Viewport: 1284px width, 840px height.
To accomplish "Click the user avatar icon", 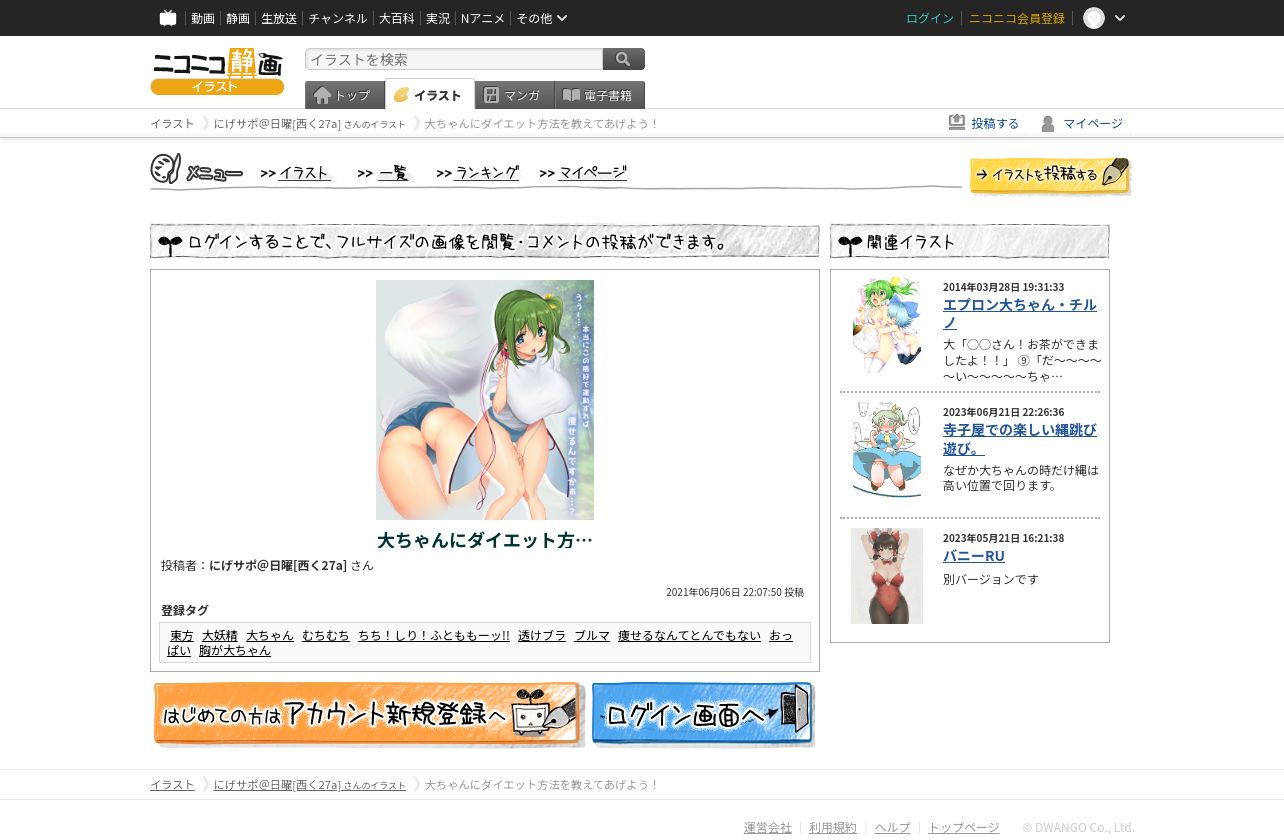I will tap(1094, 18).
